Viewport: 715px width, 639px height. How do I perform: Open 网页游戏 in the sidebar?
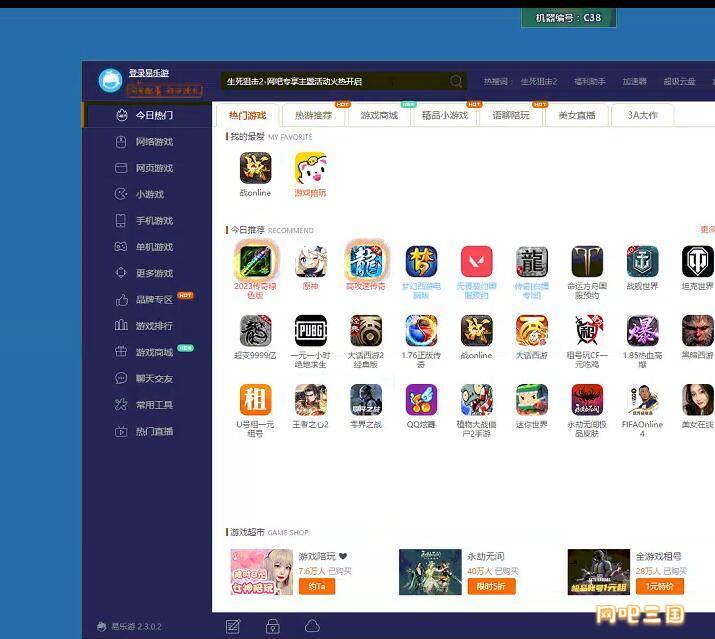tap(147, 168)
